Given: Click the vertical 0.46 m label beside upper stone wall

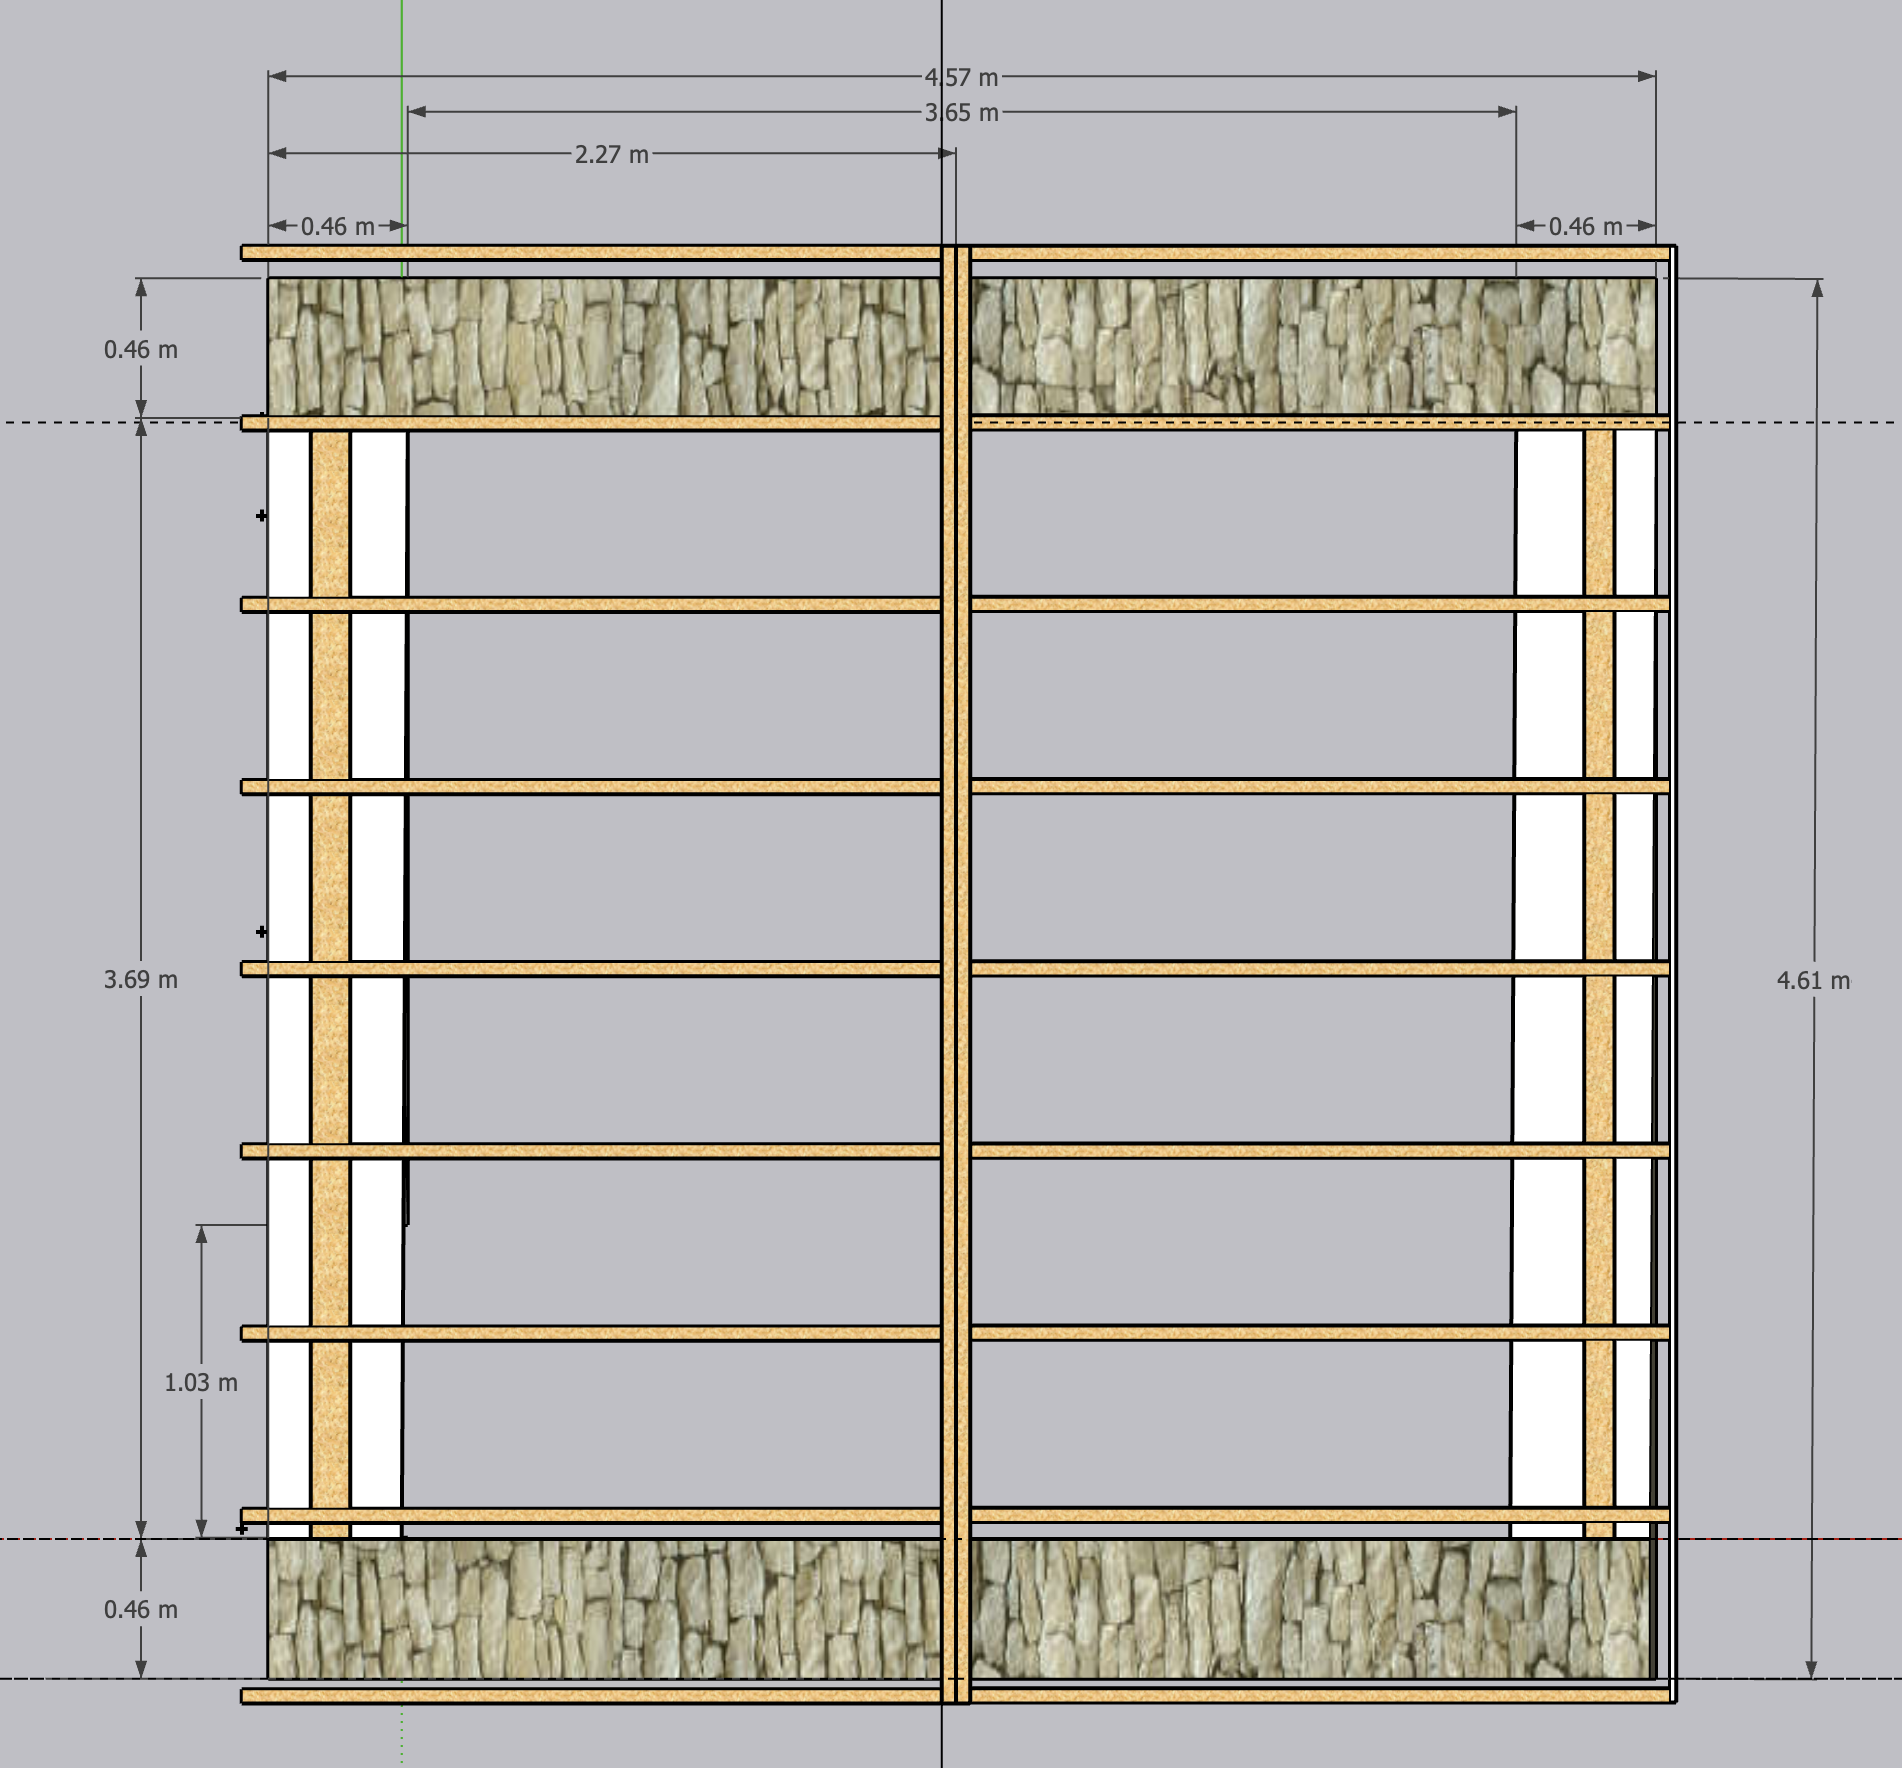Looking at the screenshot, I should pos(141,350).
